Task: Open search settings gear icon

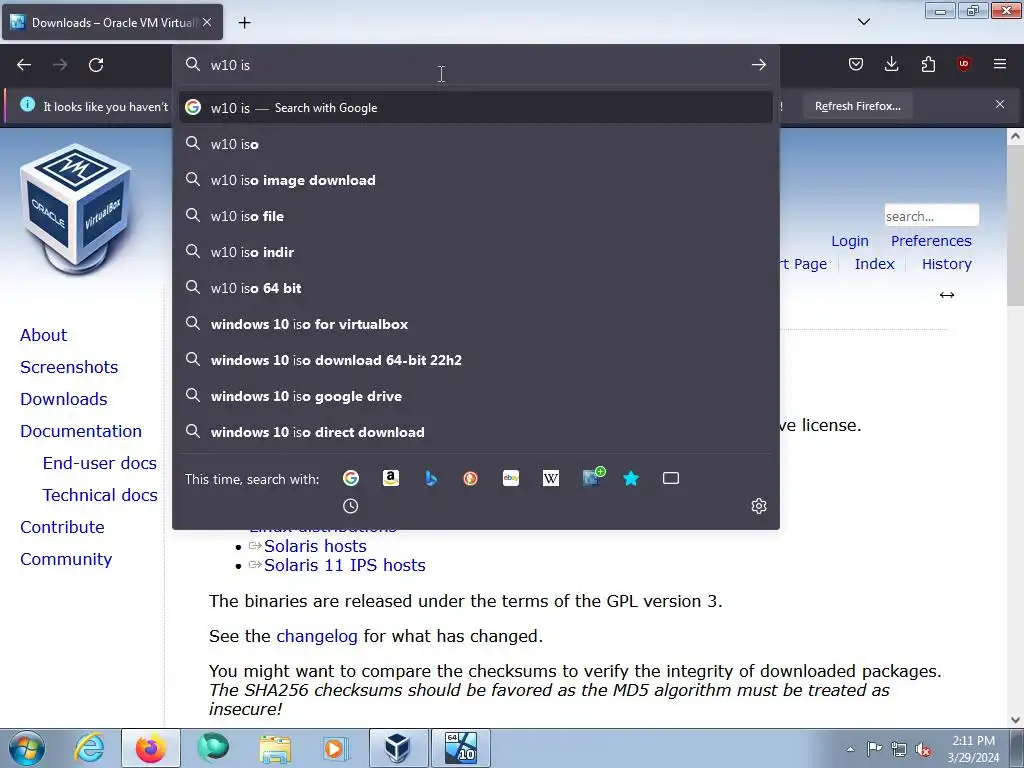Action: click(x=759, y=506)
